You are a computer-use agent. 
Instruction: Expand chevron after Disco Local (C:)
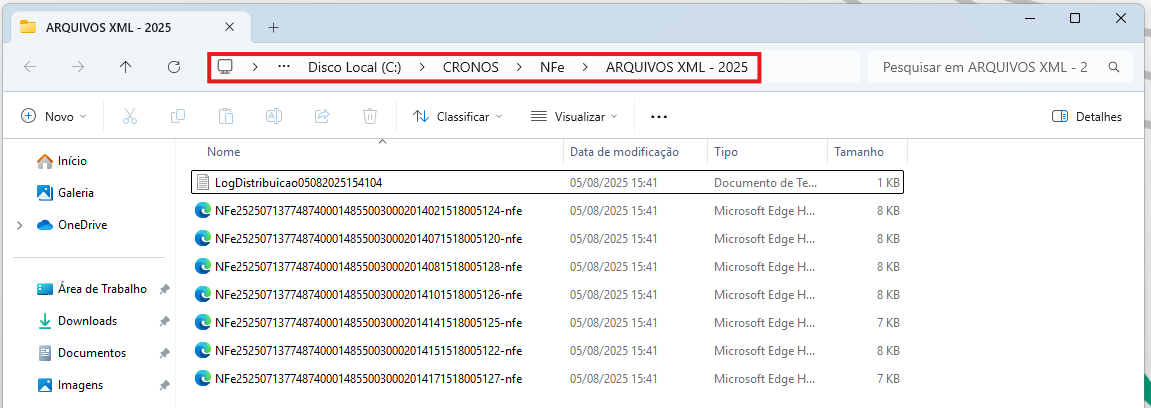click(x=422, y=67)
